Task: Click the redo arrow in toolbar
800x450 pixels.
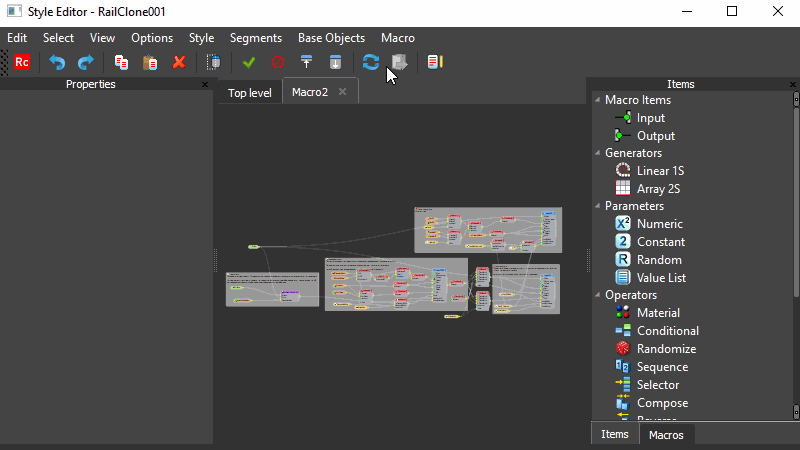Action: (85, 62)
